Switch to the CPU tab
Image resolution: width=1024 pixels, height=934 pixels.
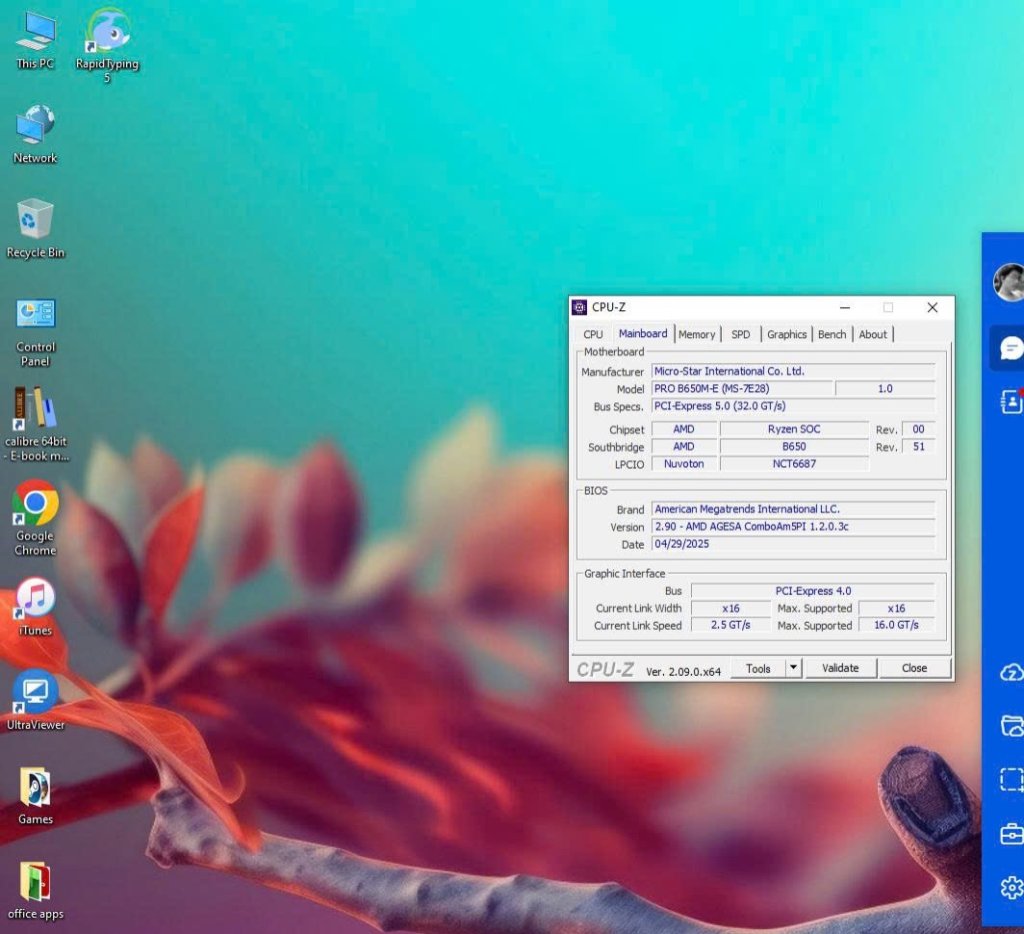pos(593,334)
